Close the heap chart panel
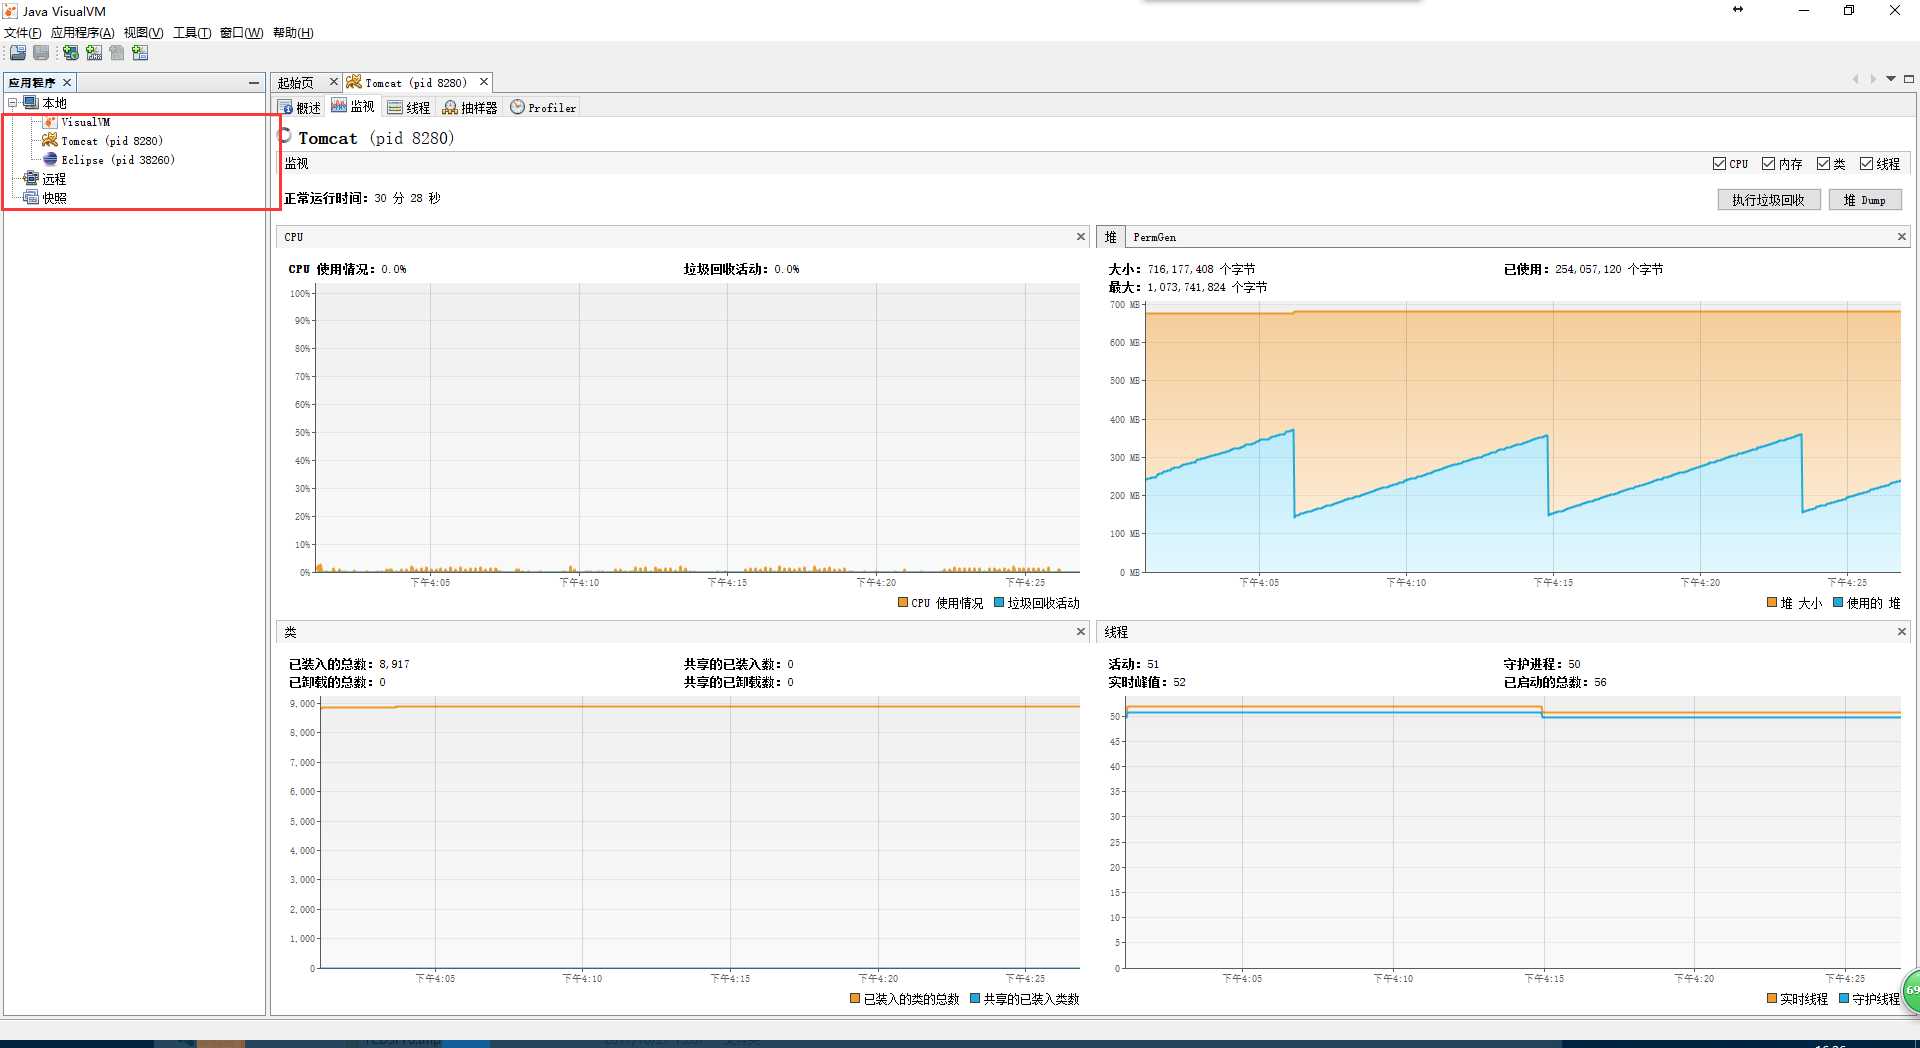This screenshot has height=1048, width=1920. [1902, 237]
